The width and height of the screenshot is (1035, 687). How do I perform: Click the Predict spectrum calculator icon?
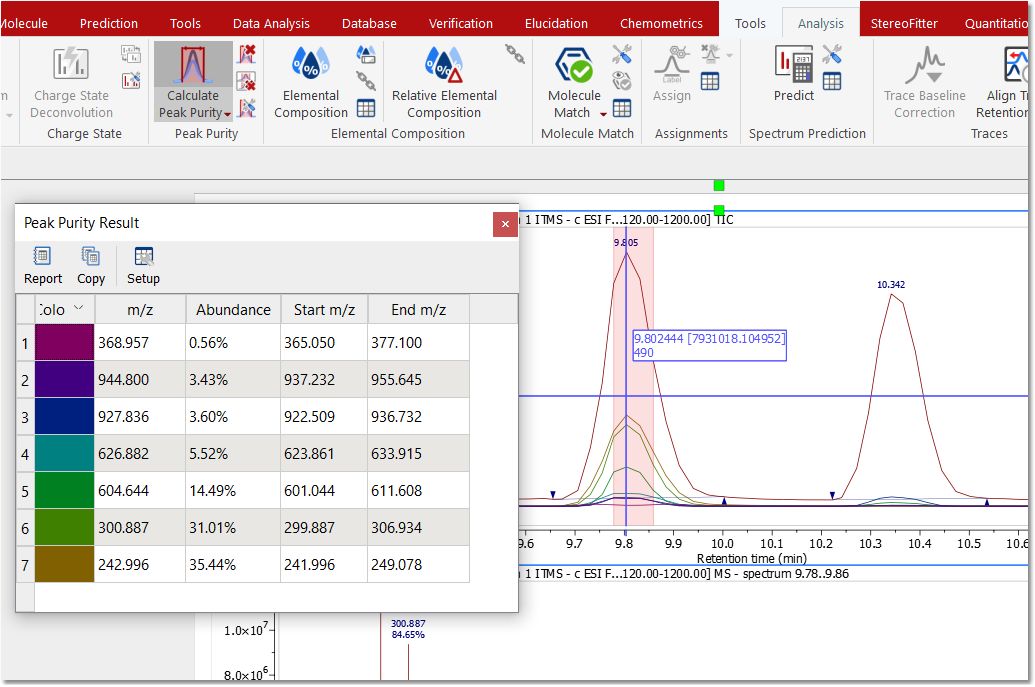[x=793, y=64]
